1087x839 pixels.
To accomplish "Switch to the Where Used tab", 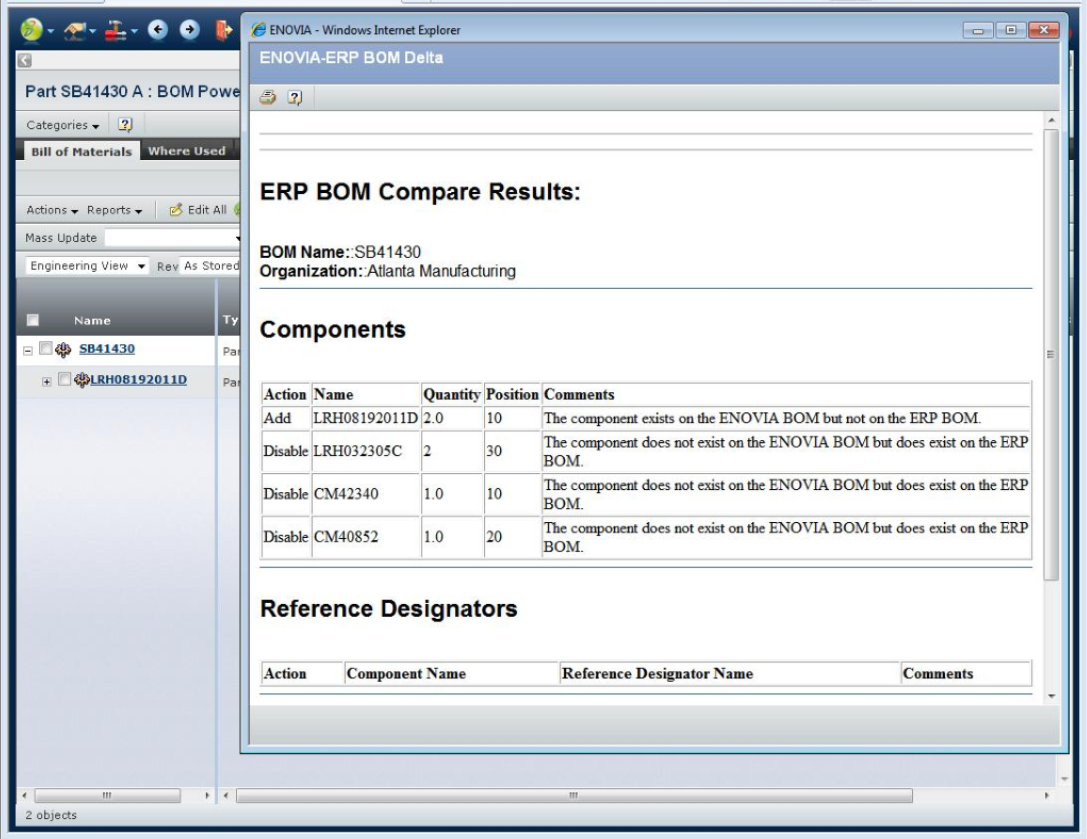I will 186,151.
